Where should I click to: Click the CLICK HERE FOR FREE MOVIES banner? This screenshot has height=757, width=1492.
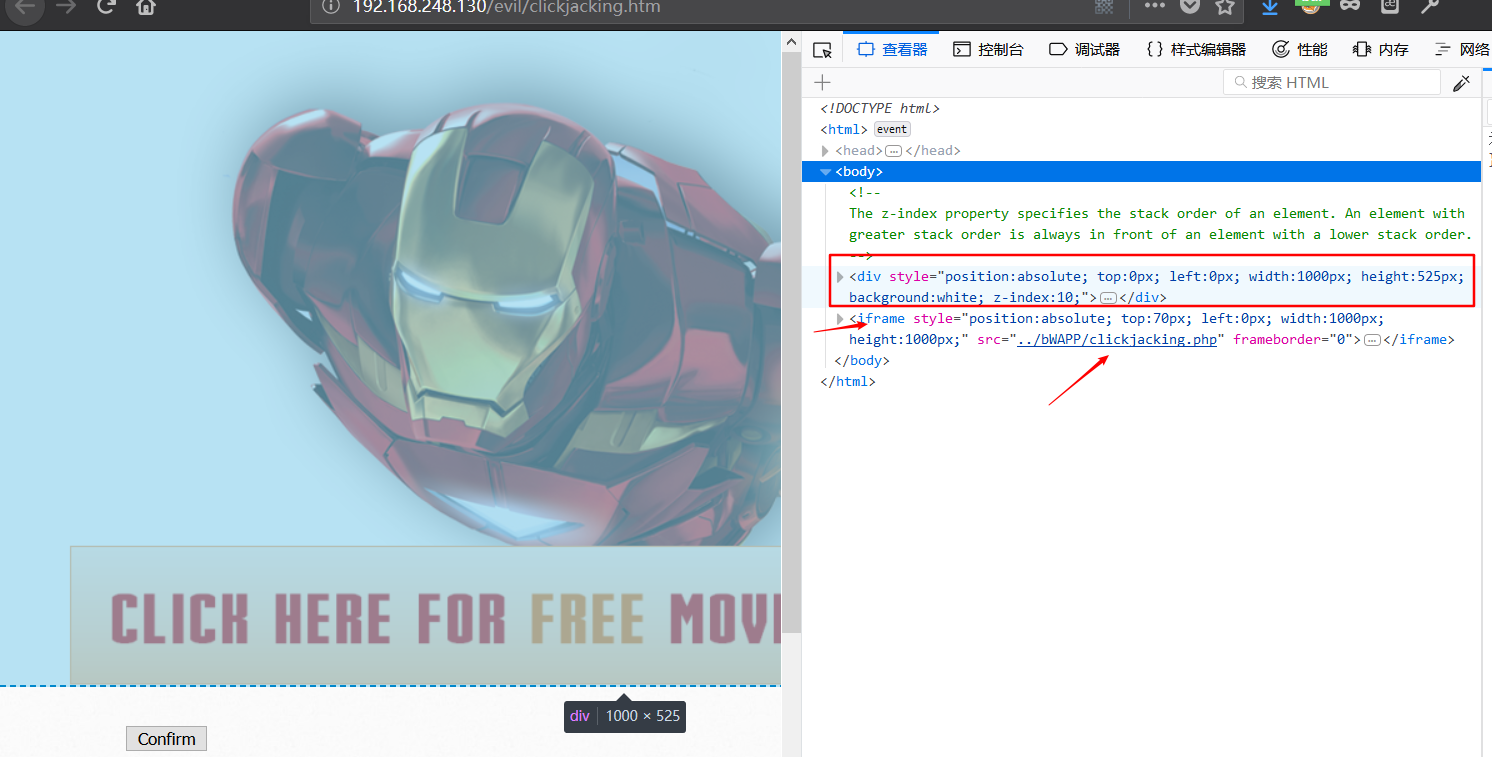425,615
